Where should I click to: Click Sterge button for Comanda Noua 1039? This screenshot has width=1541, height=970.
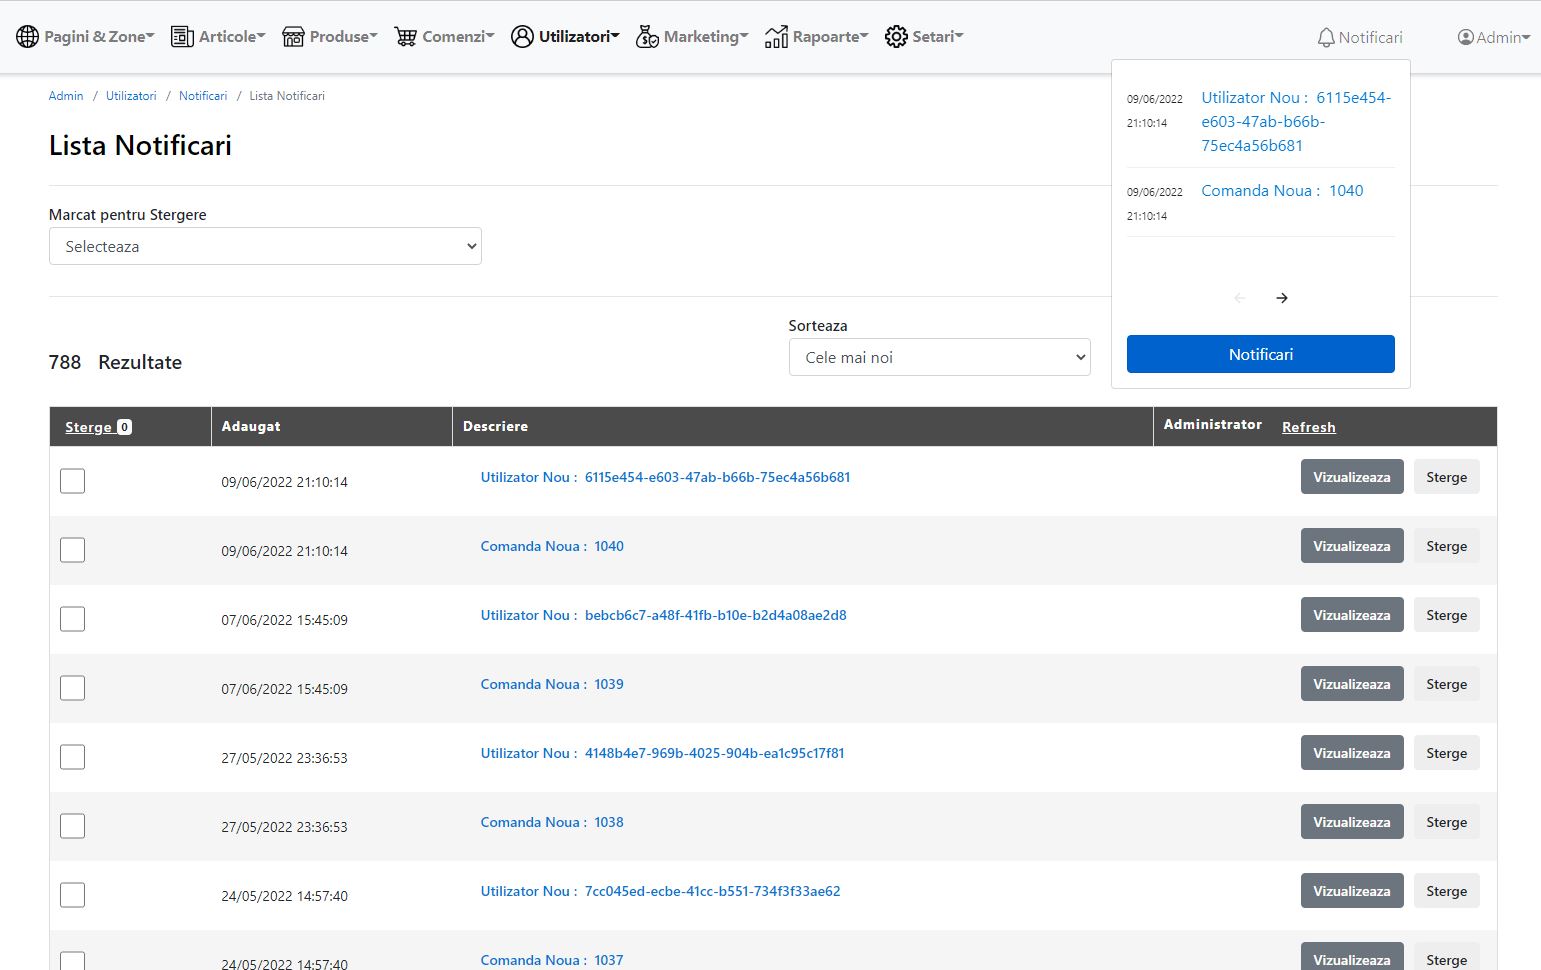1446,684
